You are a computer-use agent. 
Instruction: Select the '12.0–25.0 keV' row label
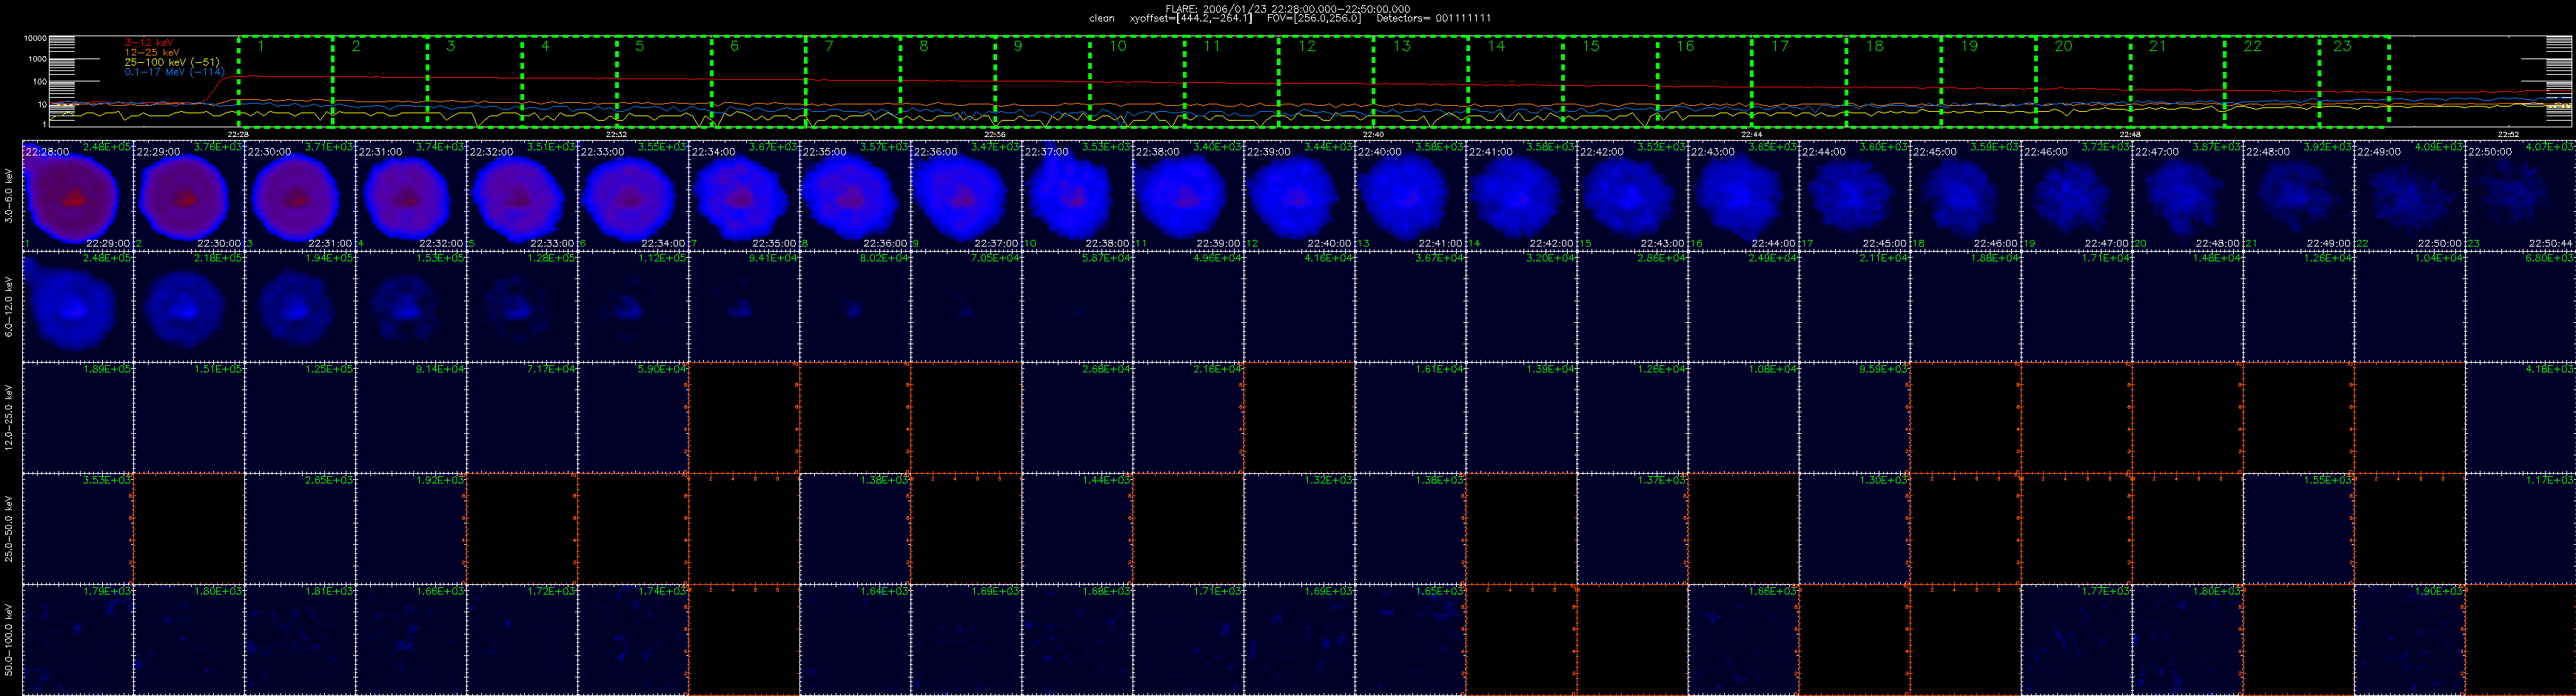click(10, 418)
